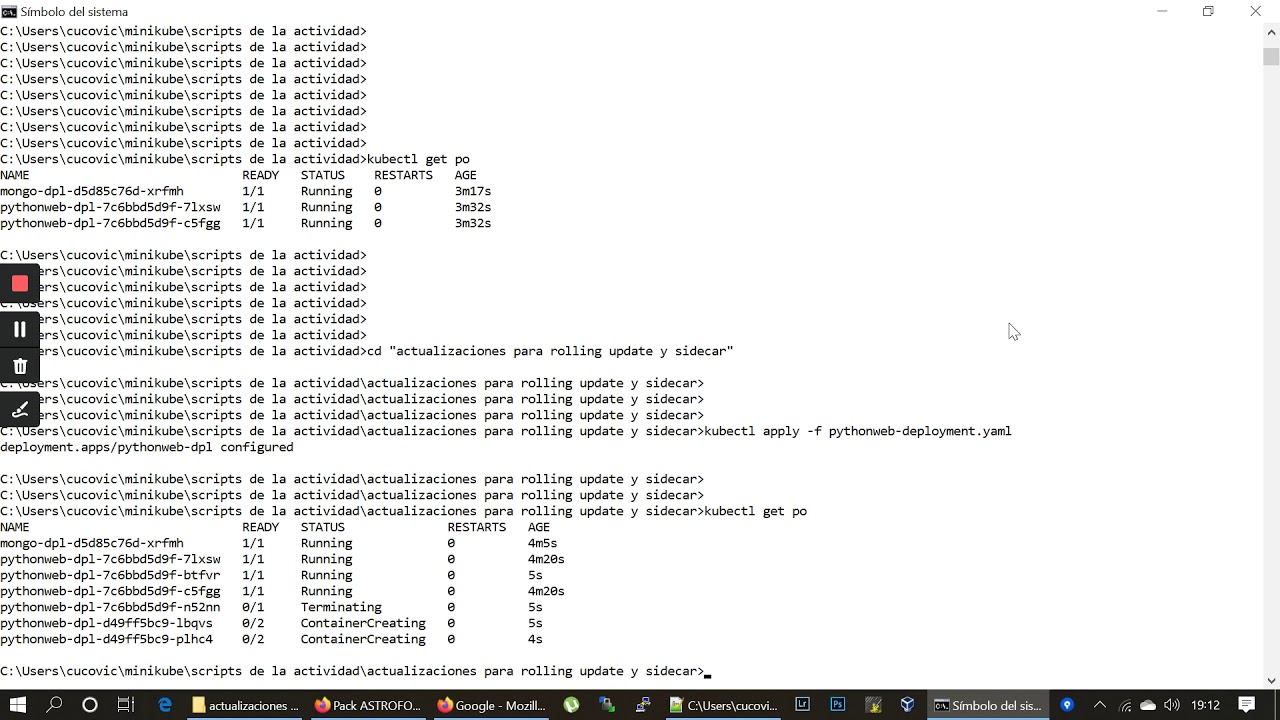1280x720 pixels.
Task: Open the recorder's pen annotation tool
Action: point(19,410)
